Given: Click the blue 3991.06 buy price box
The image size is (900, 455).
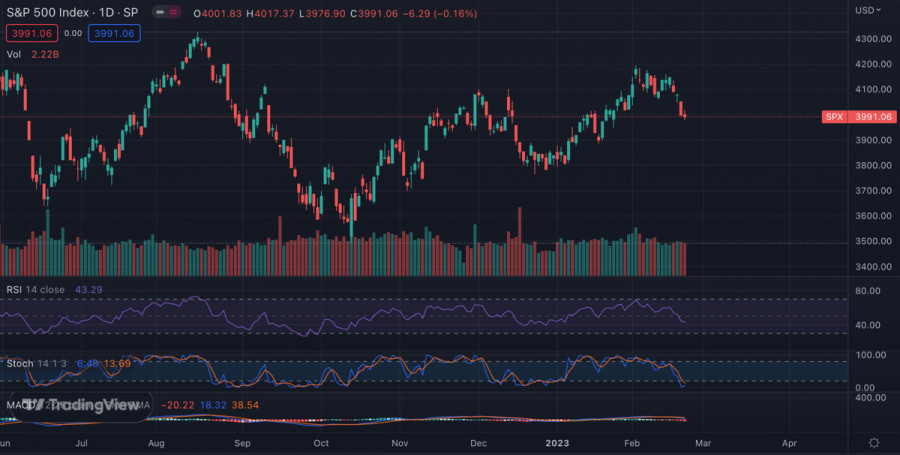Looking at the screenshot, I should point(114,33).
